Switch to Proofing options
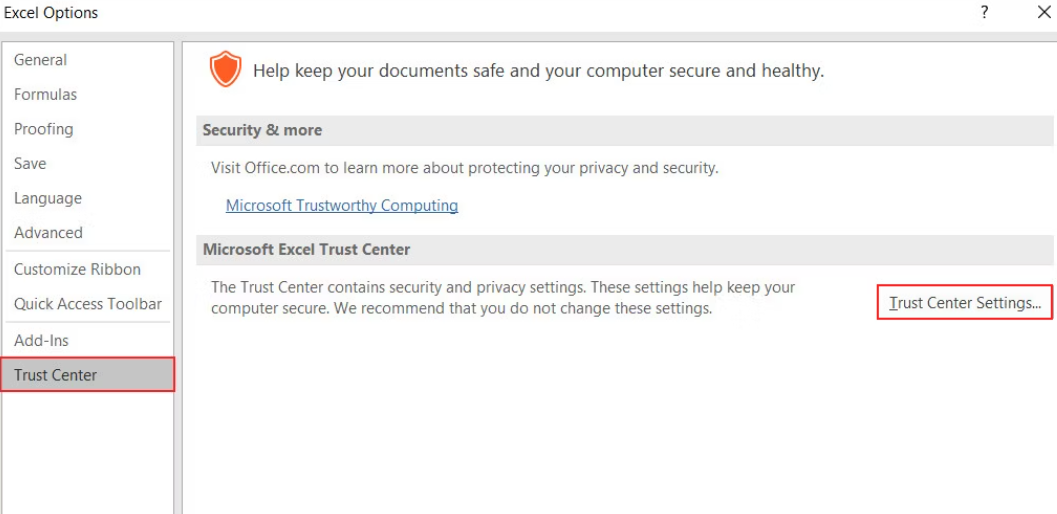Viewport: 1057px width, 514px height. 44,129
